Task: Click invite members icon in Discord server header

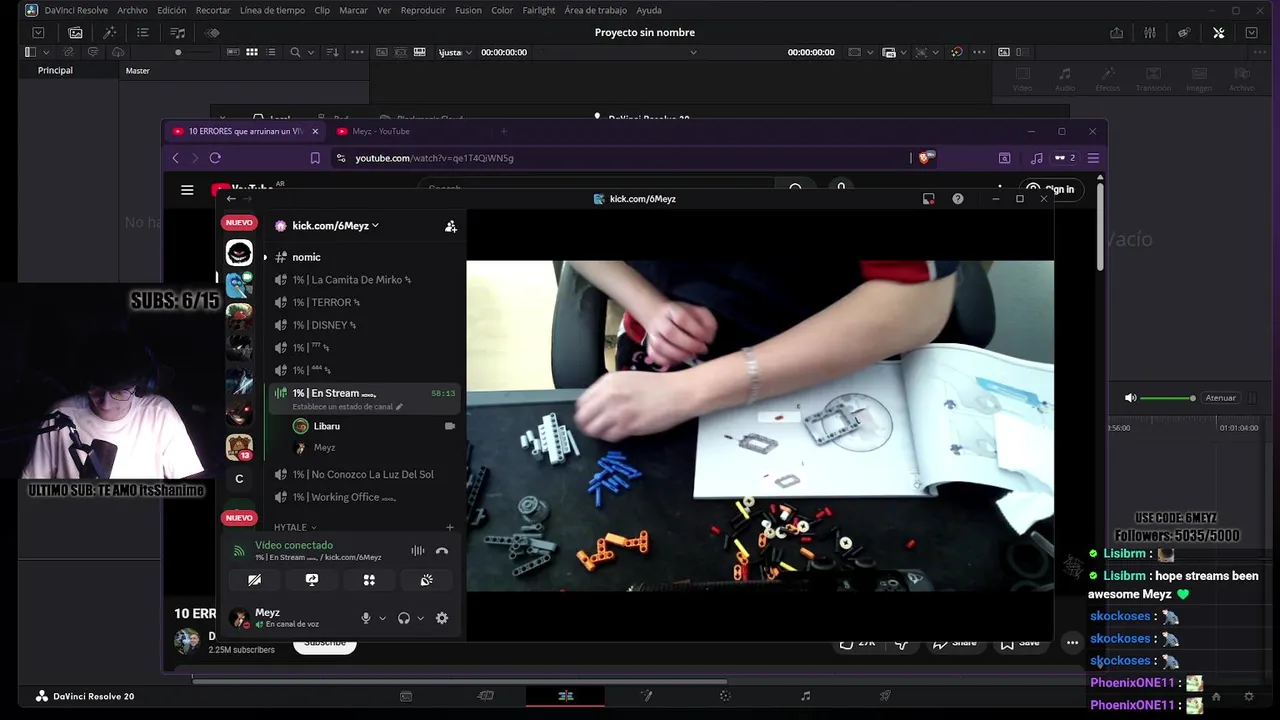Action: coord(451,226)
